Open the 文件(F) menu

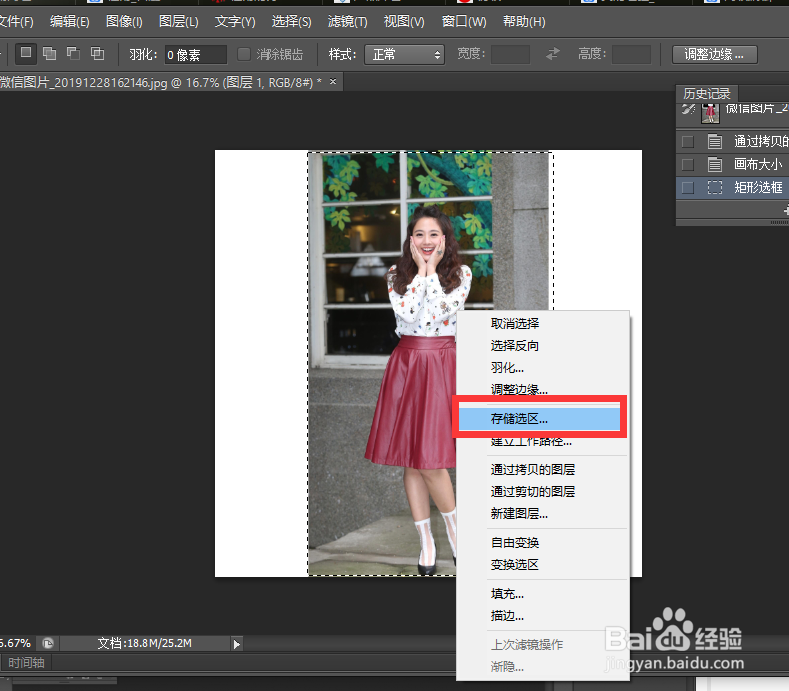16,22
